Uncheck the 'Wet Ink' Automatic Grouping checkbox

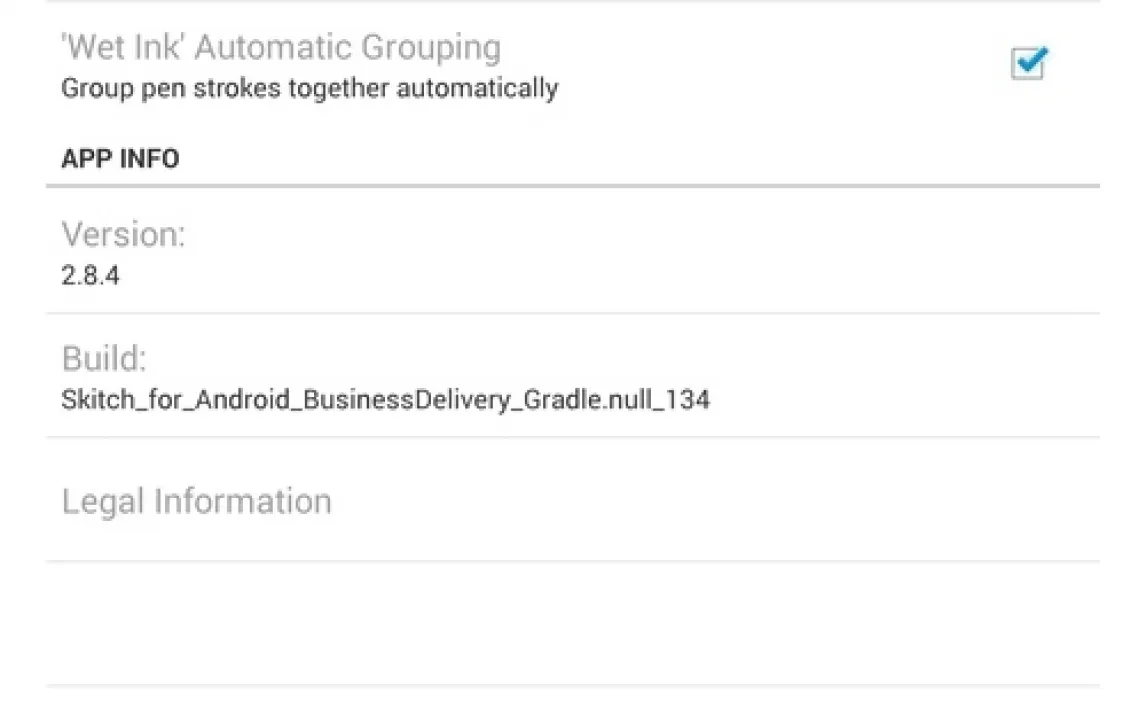tap(1027, 65)
